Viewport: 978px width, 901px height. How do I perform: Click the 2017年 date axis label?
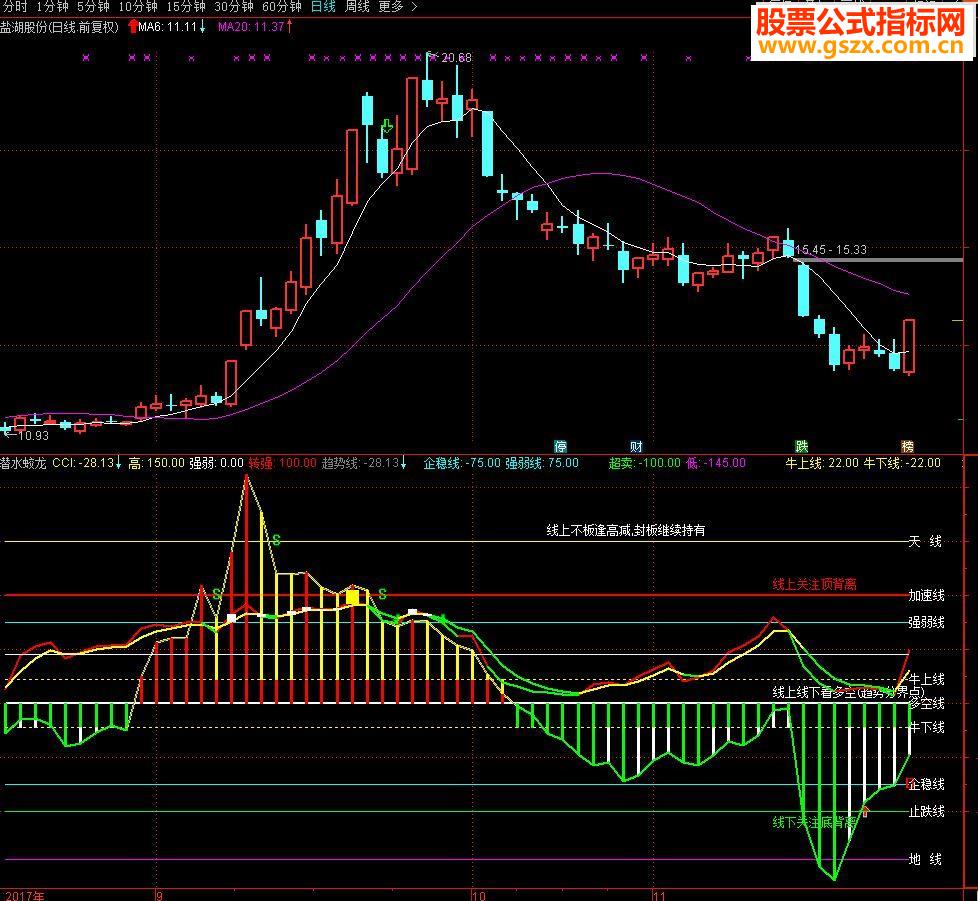(25, 895)
